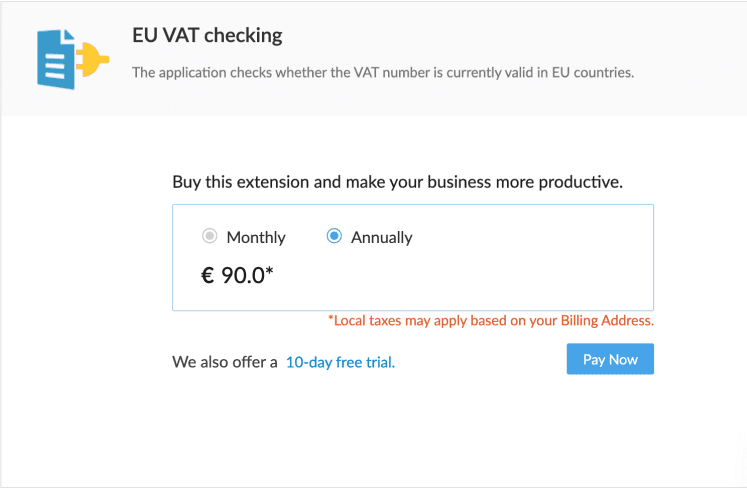This screenshot has width=747, height=488.
Task: Click the 'Buy this extension' heading
Action: click(397, 182)
